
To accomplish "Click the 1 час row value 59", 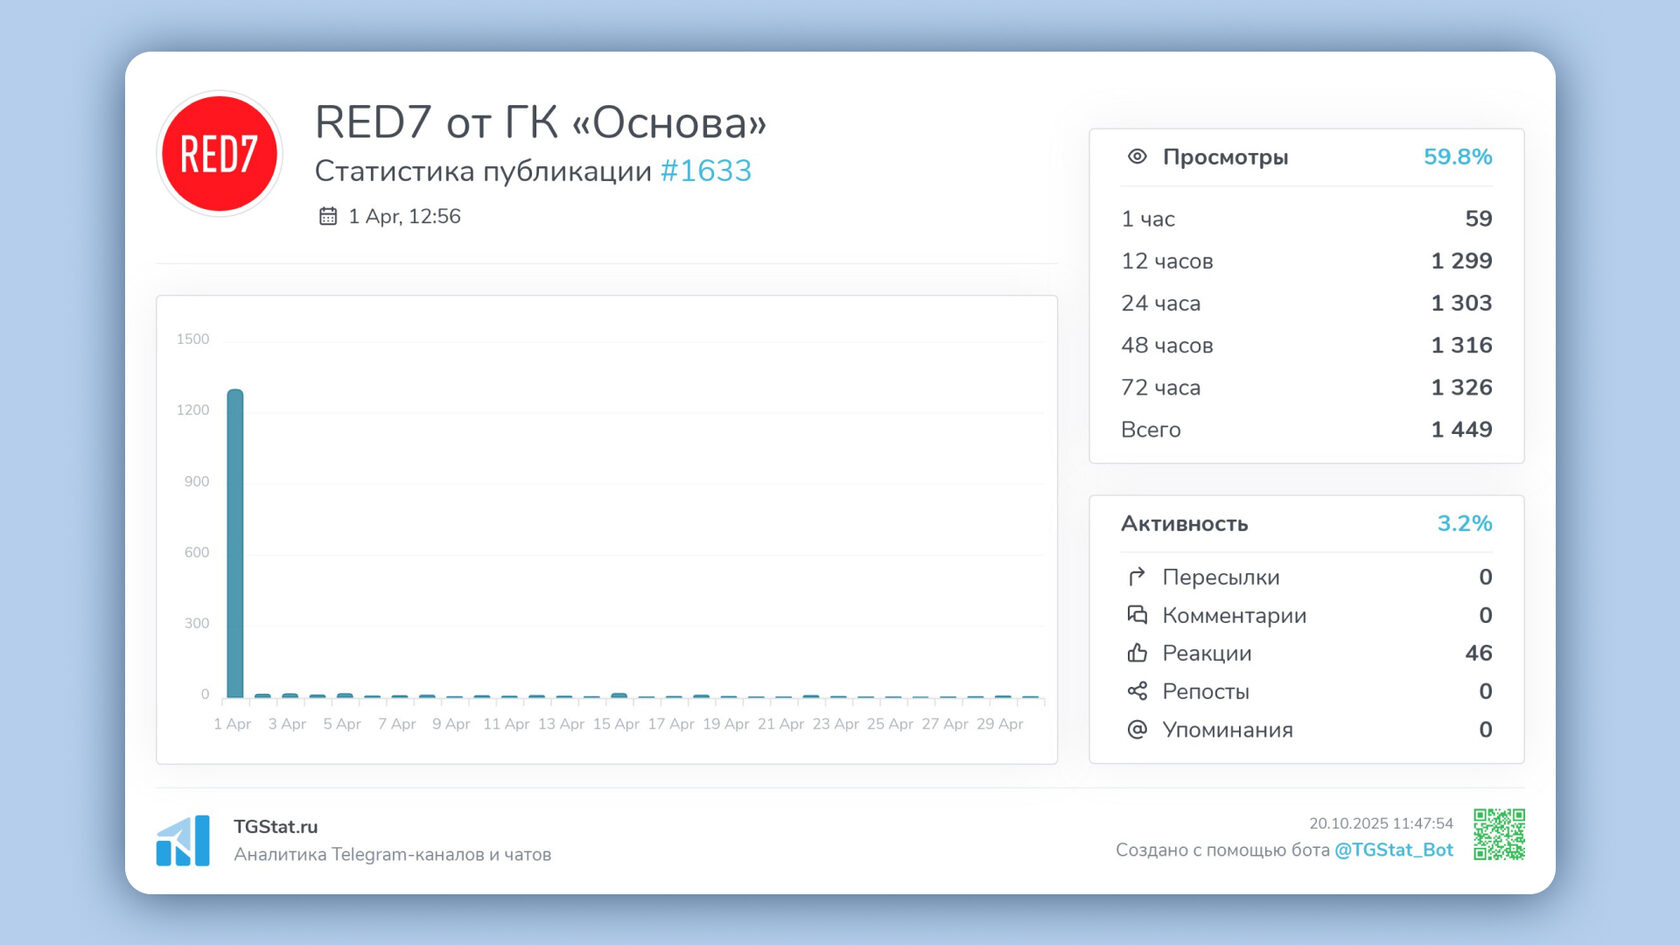I will pos(1479,219).
